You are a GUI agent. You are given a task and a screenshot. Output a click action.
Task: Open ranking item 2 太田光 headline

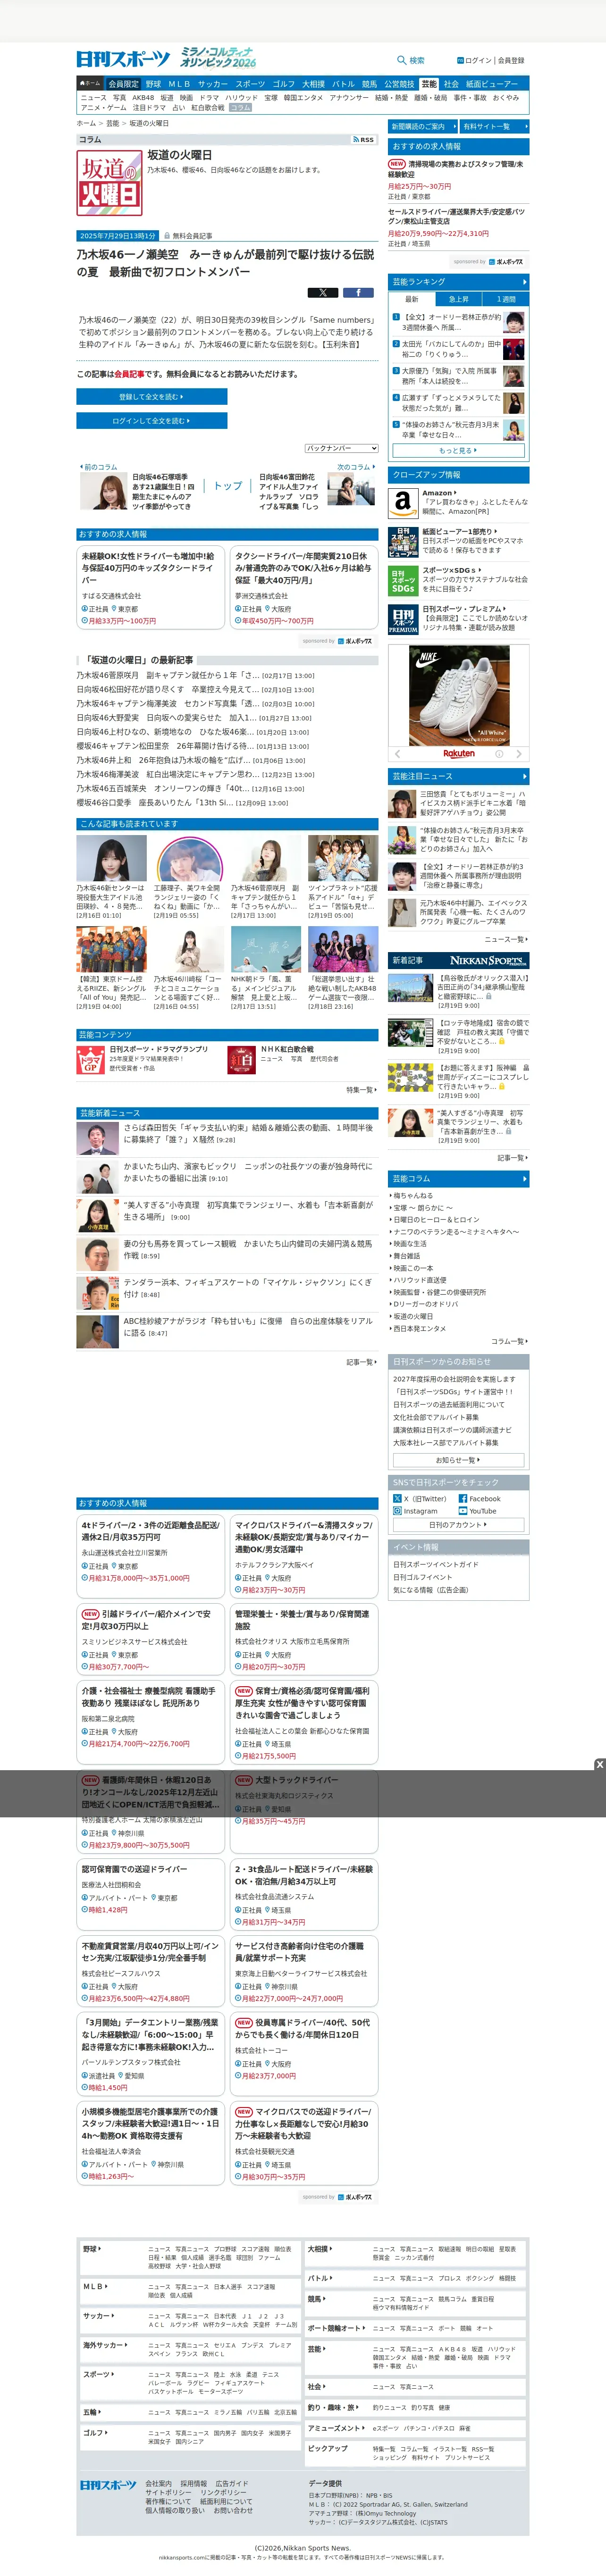(x=452, y=349)
